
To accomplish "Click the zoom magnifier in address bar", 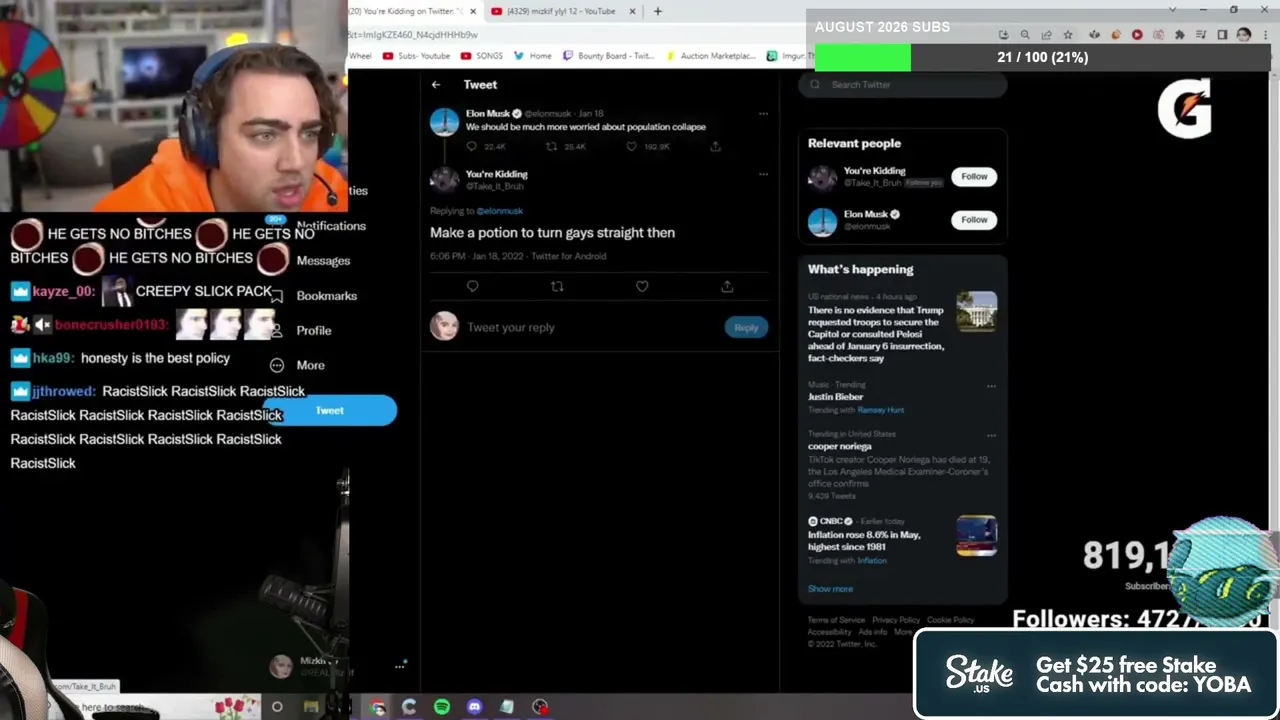I will 1025,35.
